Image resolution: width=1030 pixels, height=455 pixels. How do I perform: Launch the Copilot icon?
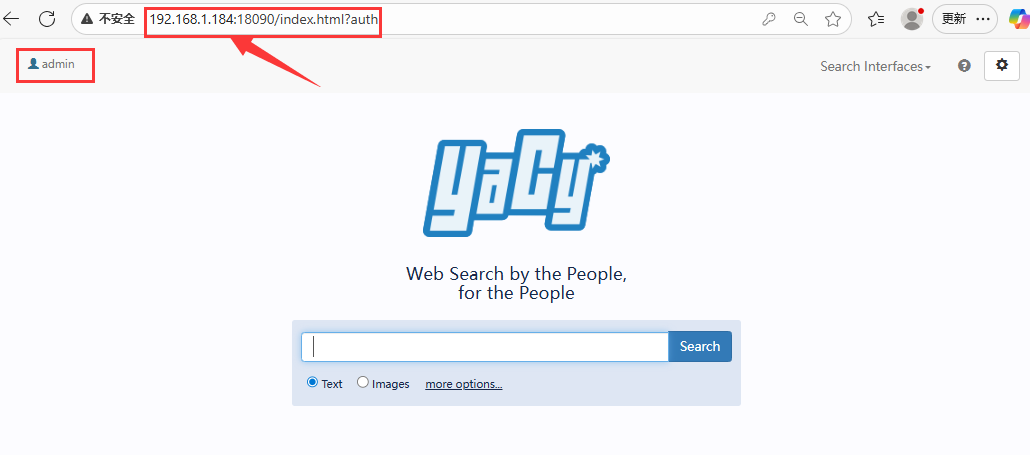click(1019, 19)
